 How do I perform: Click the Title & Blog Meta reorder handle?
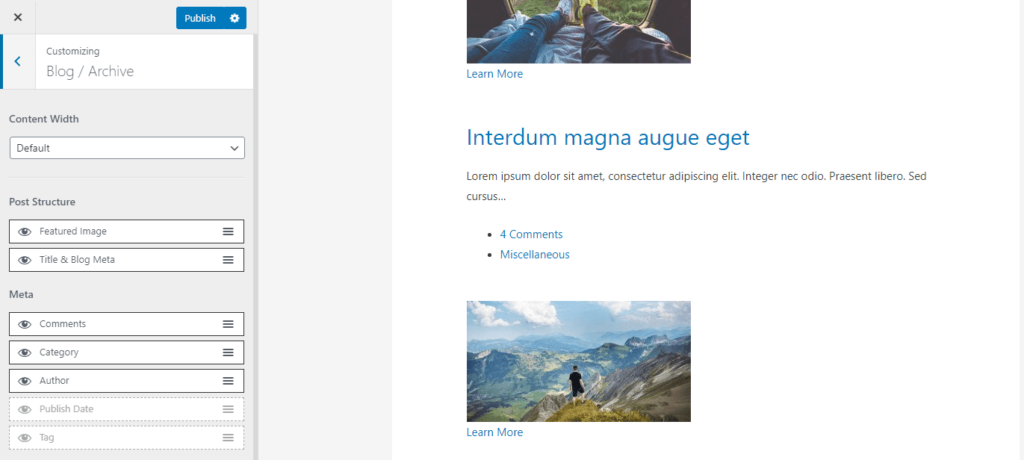[x=228, y=259]
